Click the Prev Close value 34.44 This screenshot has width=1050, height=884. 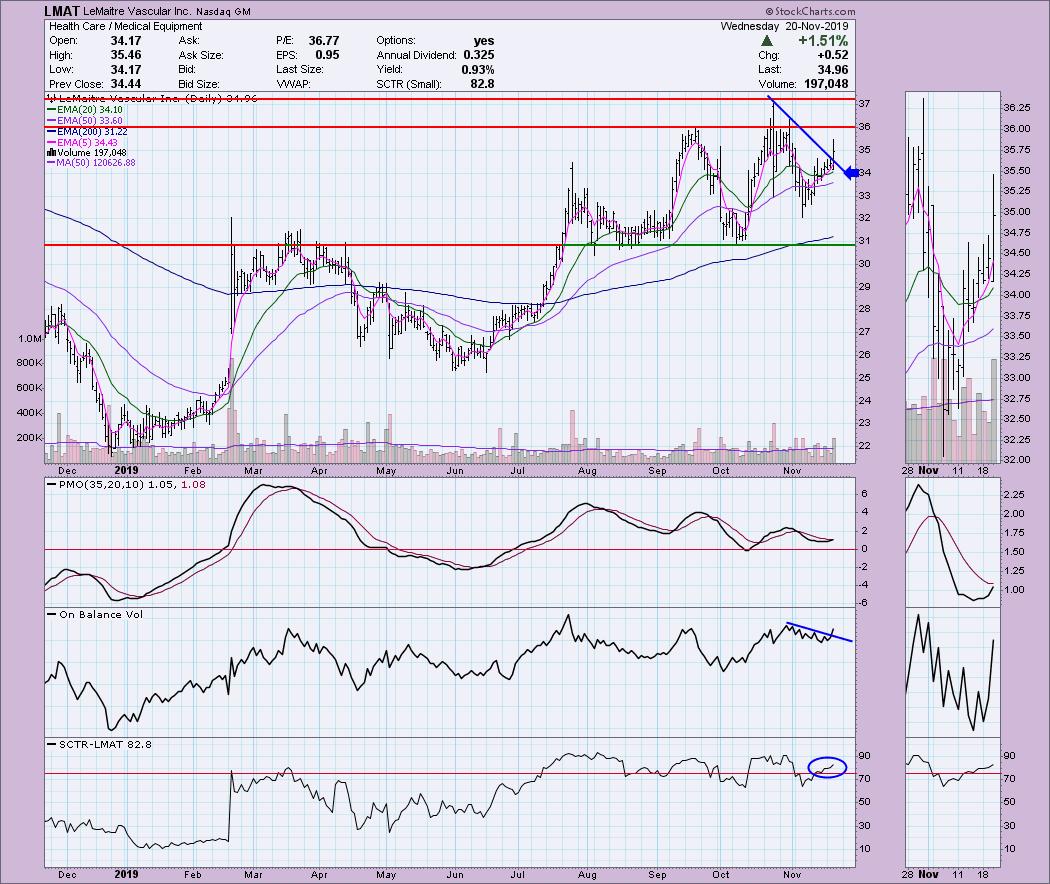[126, 84]
